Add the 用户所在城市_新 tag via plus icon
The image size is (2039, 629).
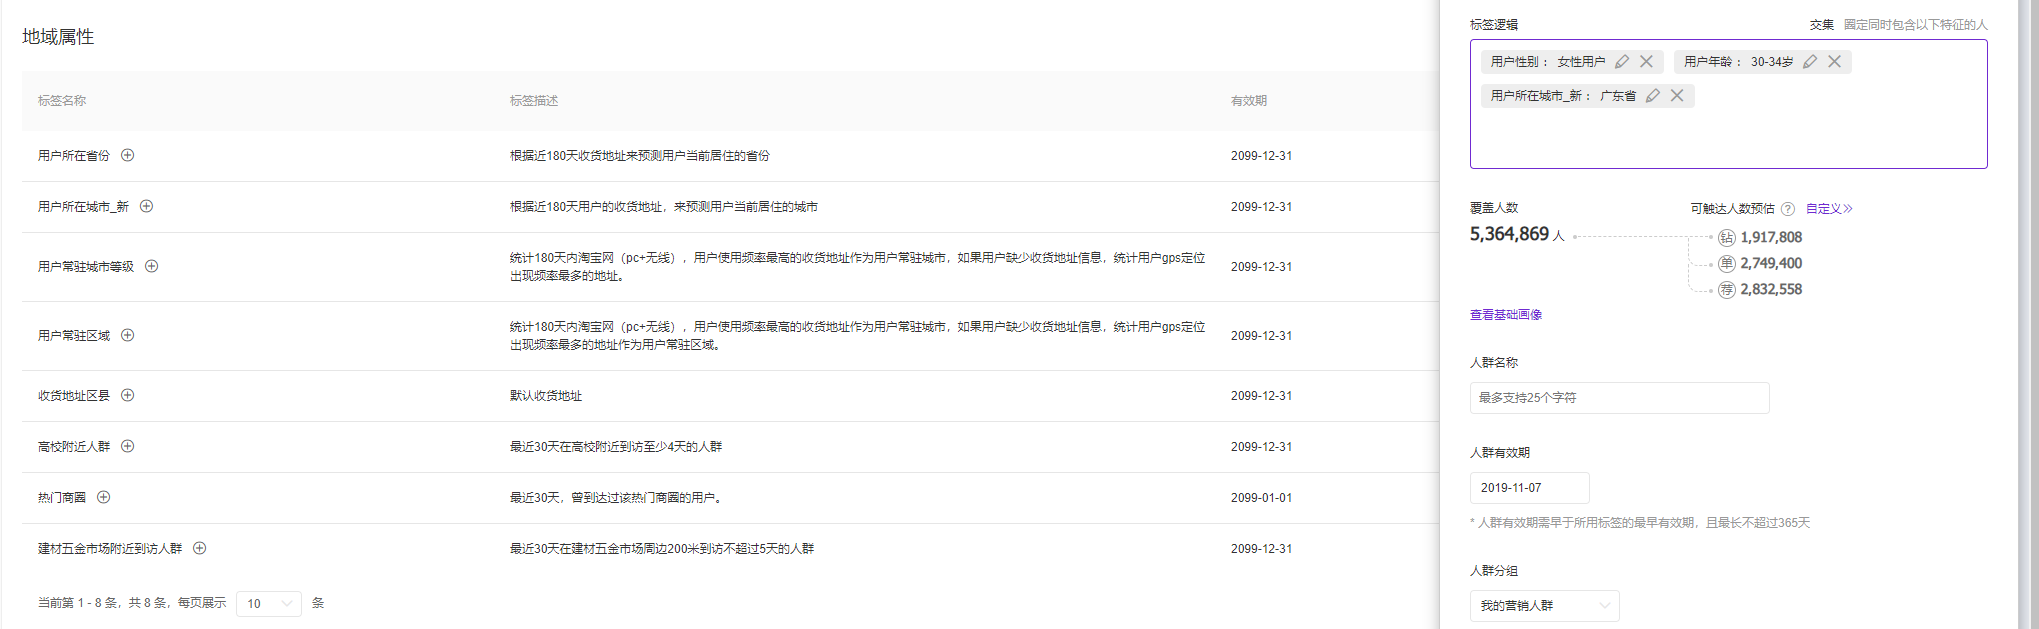(x=147, y=206)
